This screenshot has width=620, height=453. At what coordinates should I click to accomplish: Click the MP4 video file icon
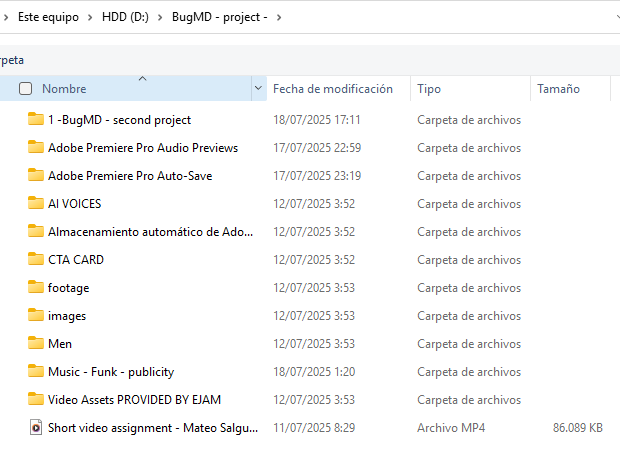36,427
